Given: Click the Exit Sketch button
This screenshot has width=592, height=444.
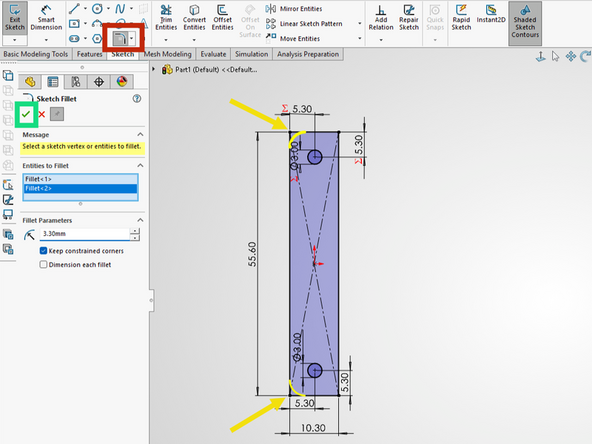Looking at the screenshot, I should 15,18.
